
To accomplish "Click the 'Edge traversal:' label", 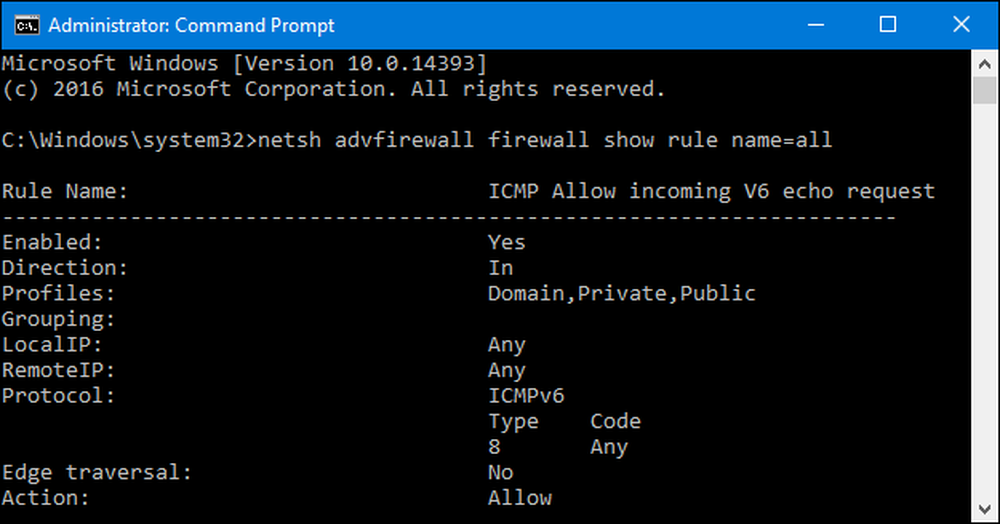I will [96, 472].
